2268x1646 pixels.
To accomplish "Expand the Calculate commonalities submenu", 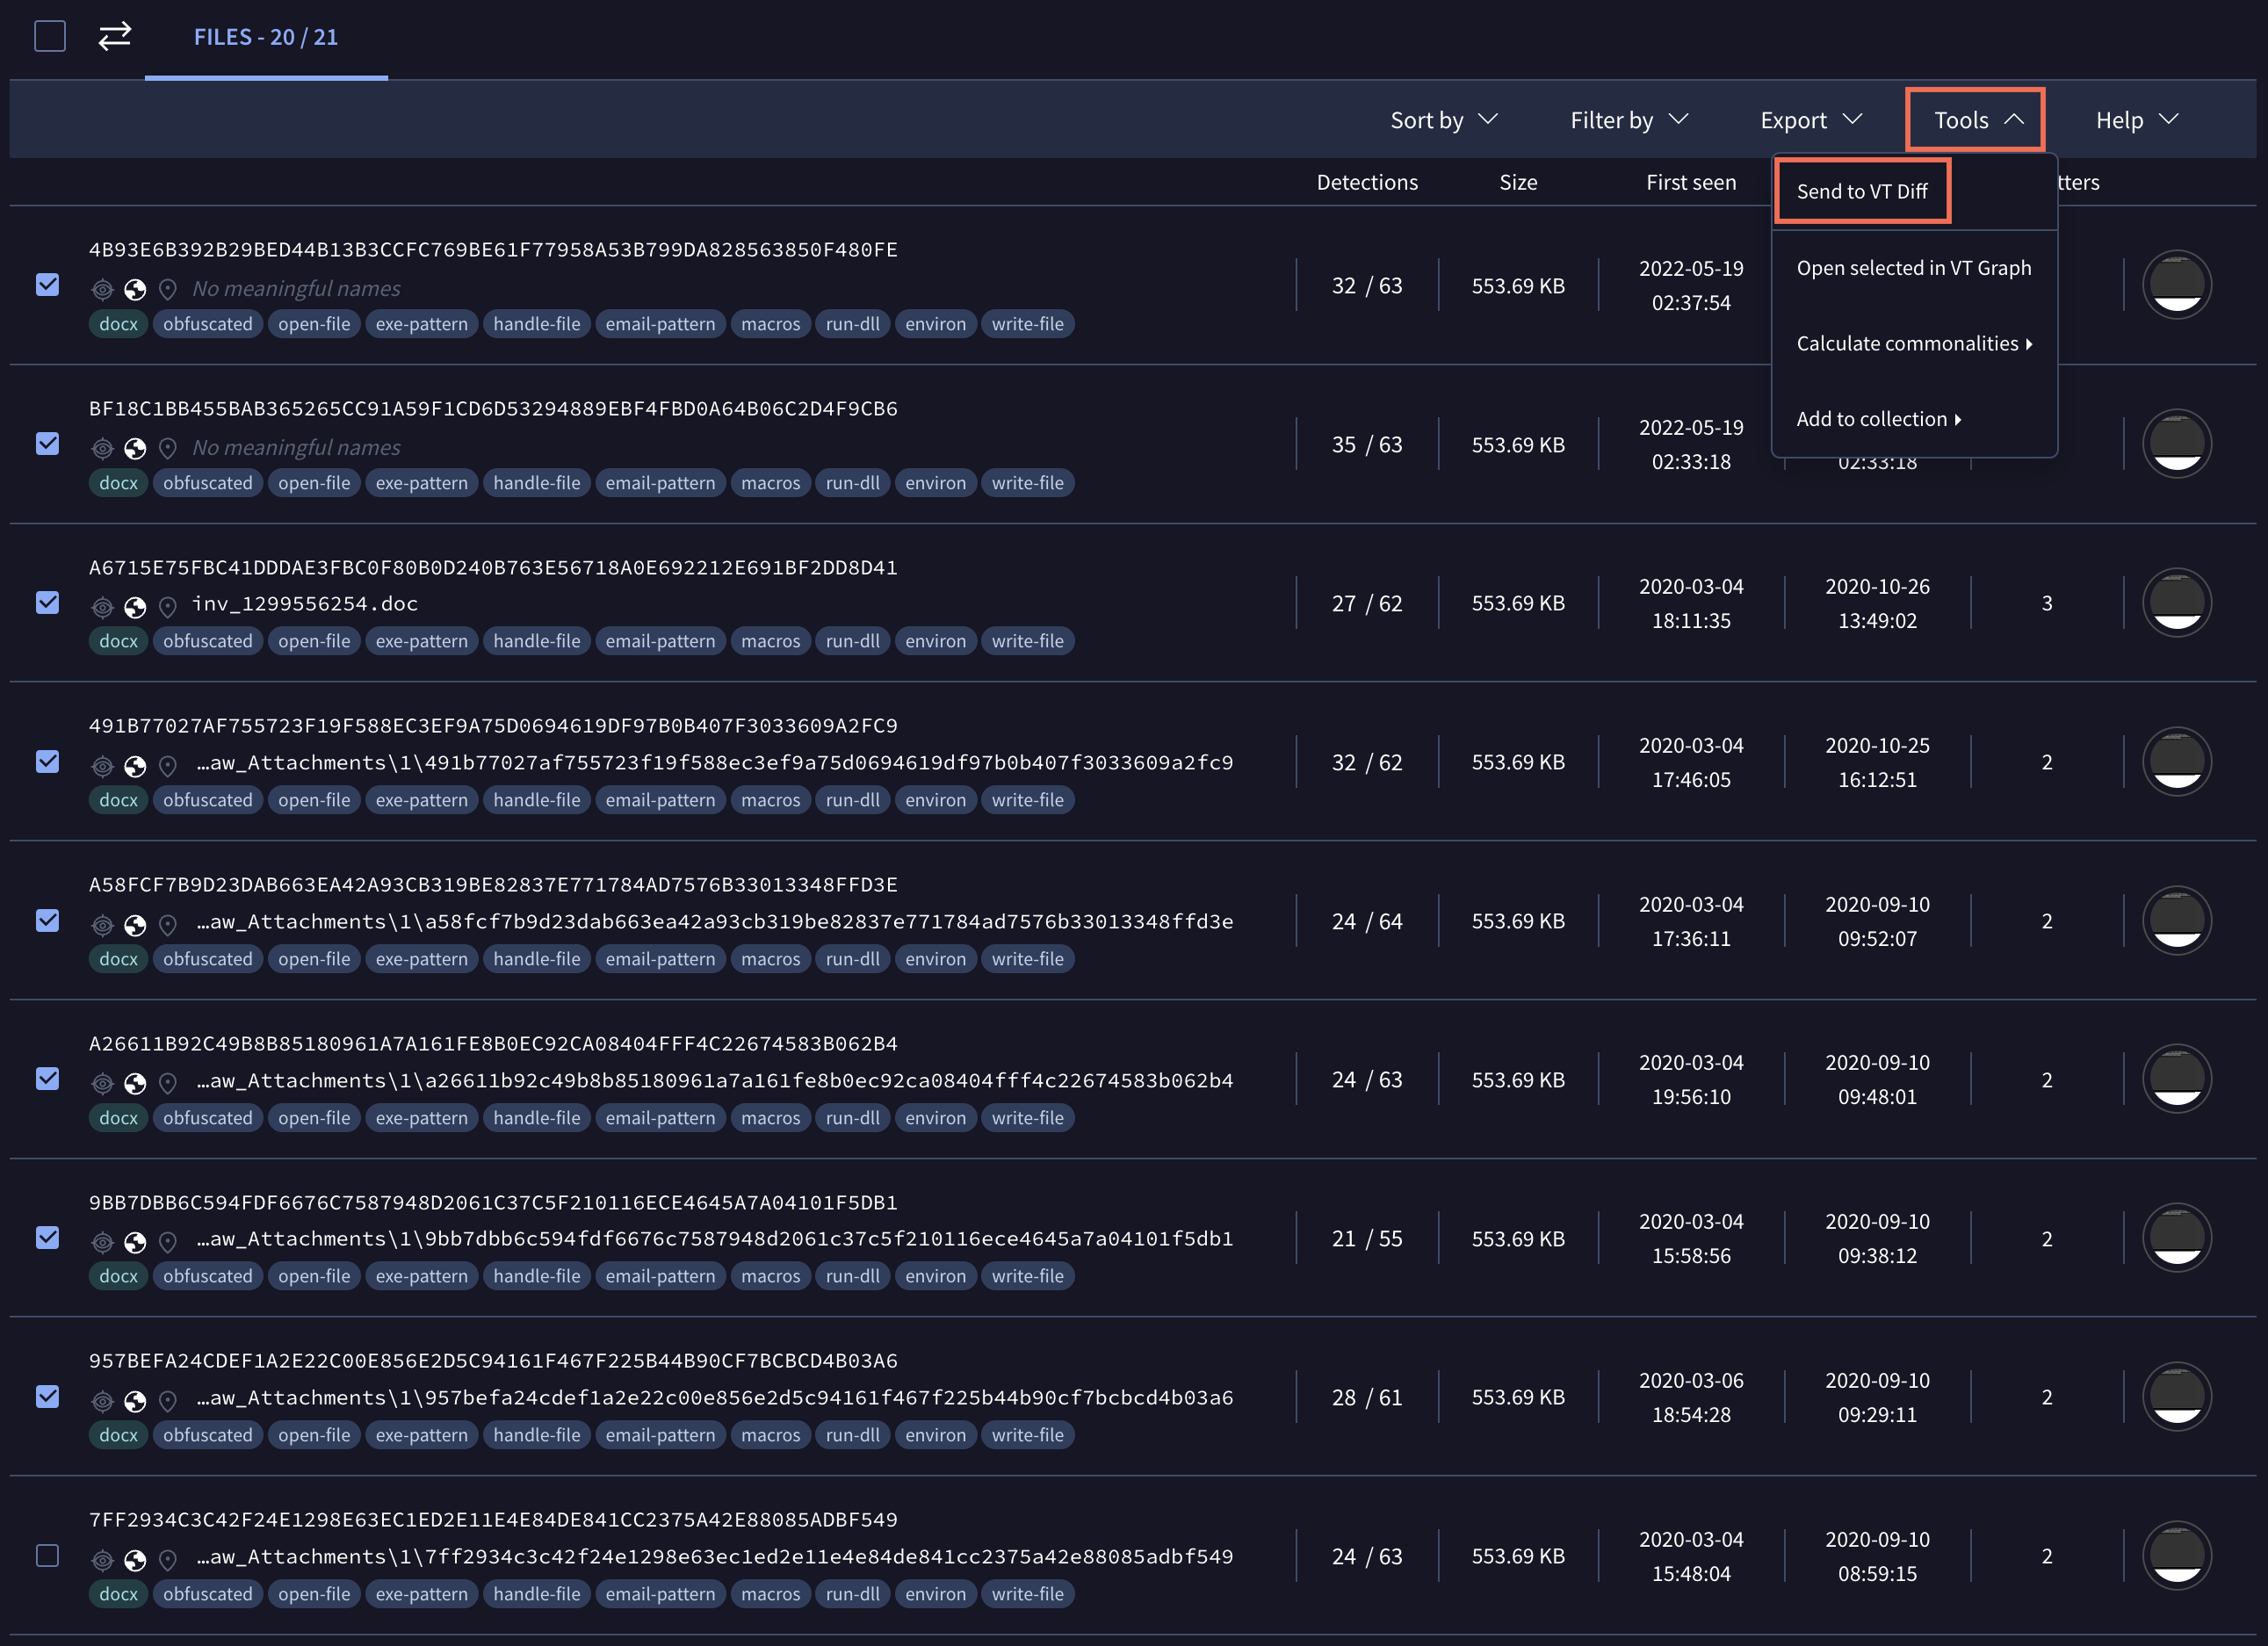I will tap(1914, 343).
